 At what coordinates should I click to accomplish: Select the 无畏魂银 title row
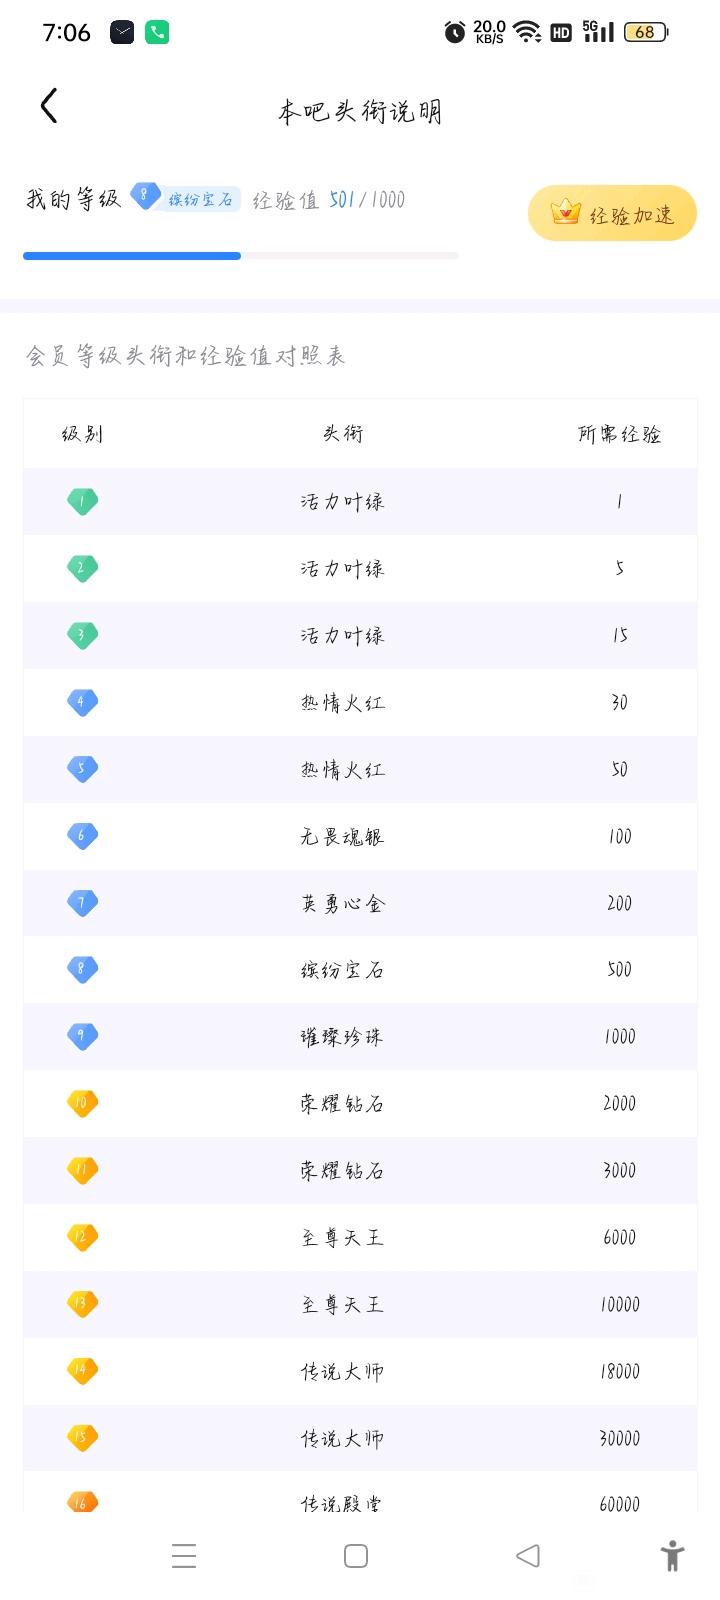[x=360, y=836]
